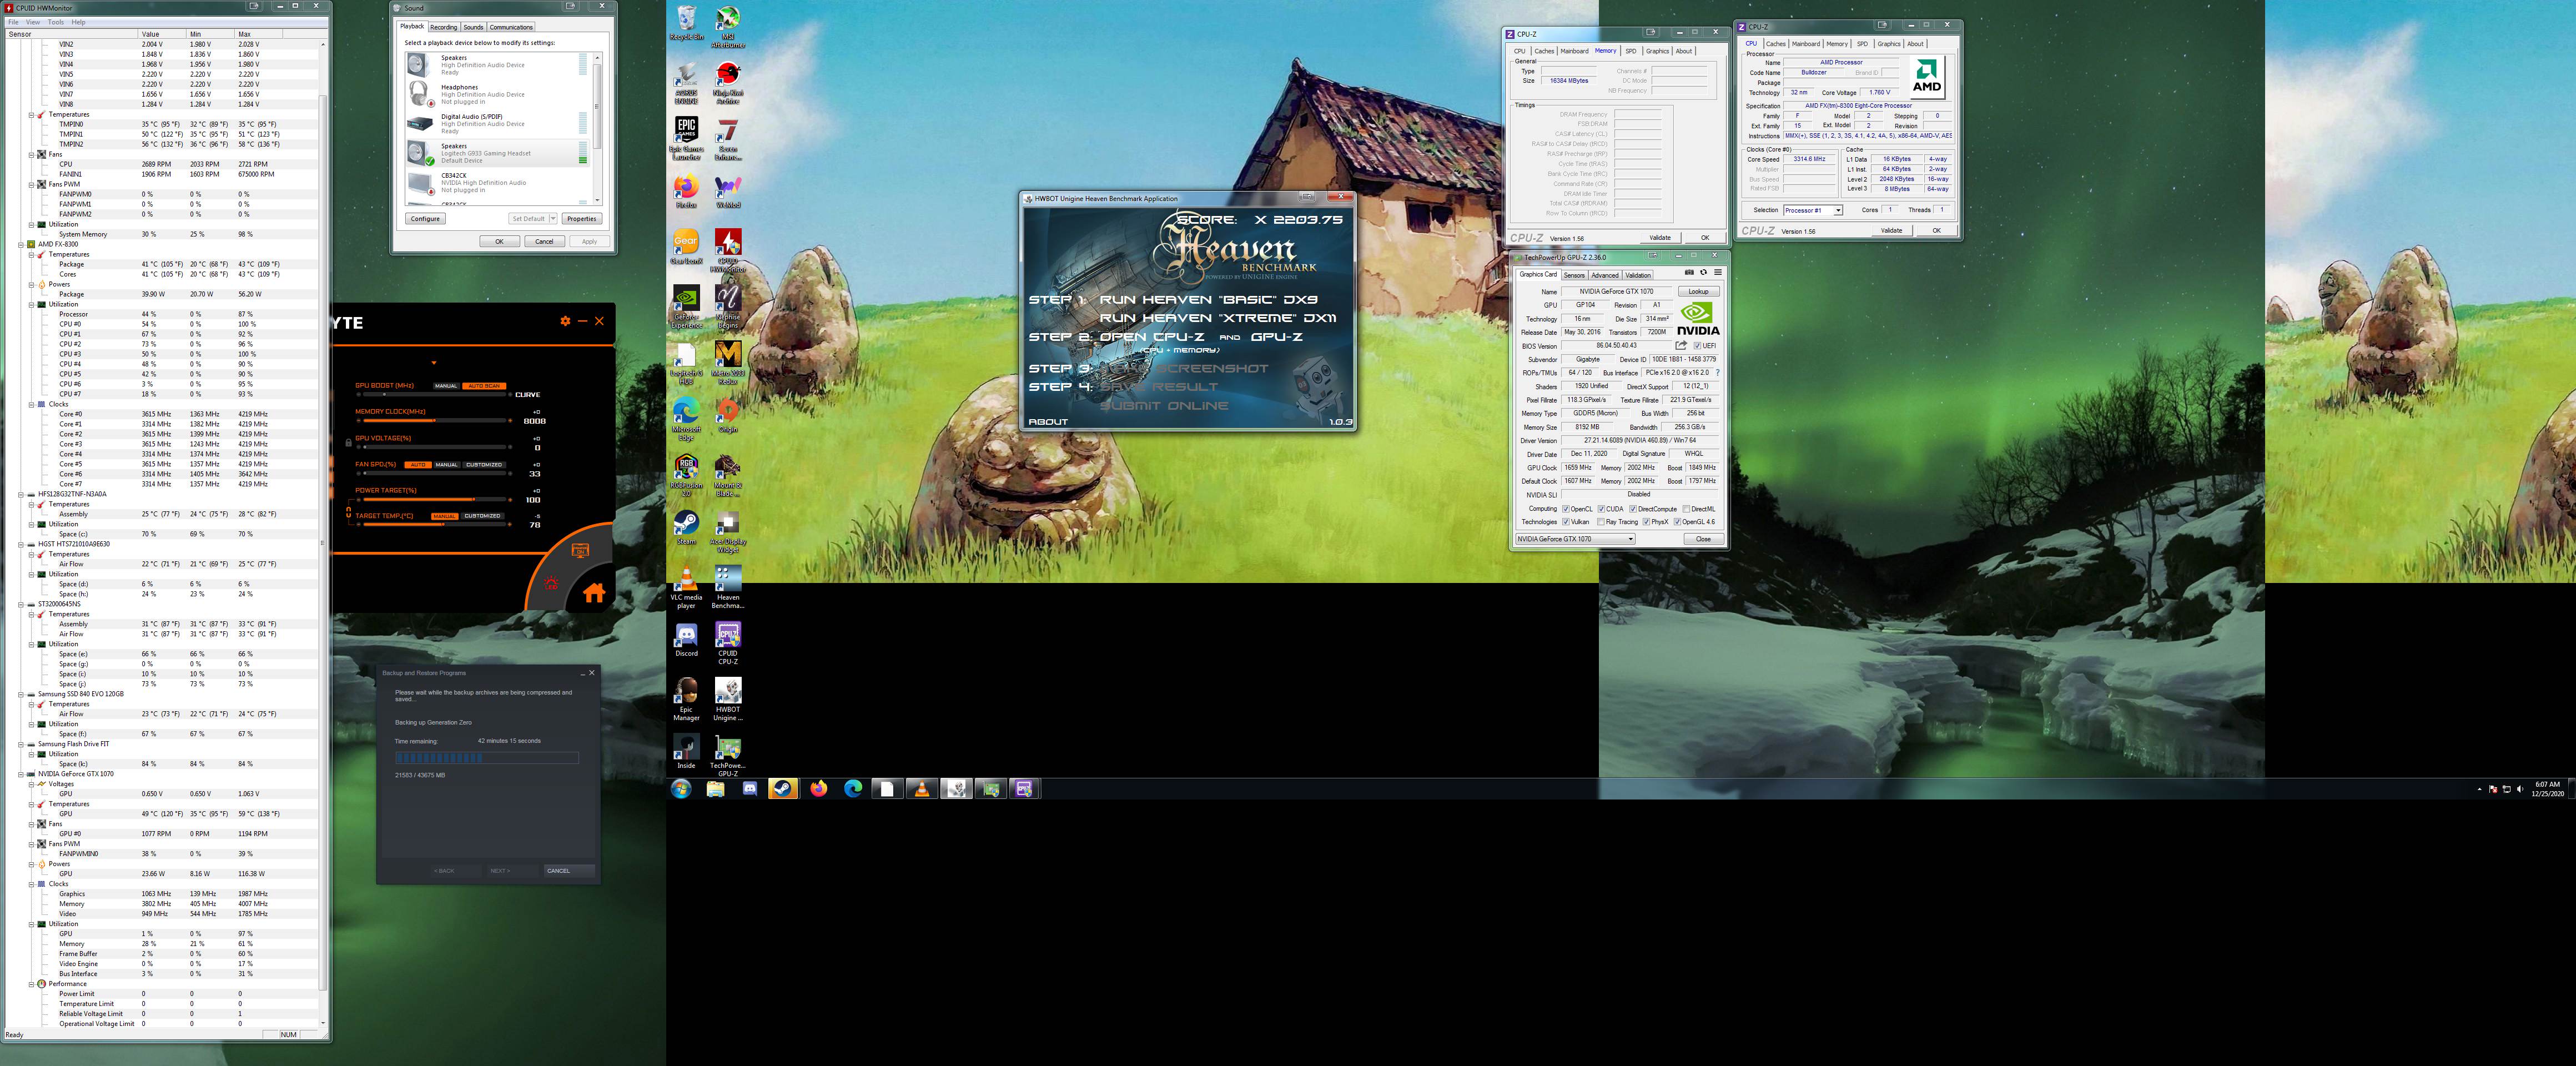Open TechPowerUp GPU-Z desktop shortcut

727,755
